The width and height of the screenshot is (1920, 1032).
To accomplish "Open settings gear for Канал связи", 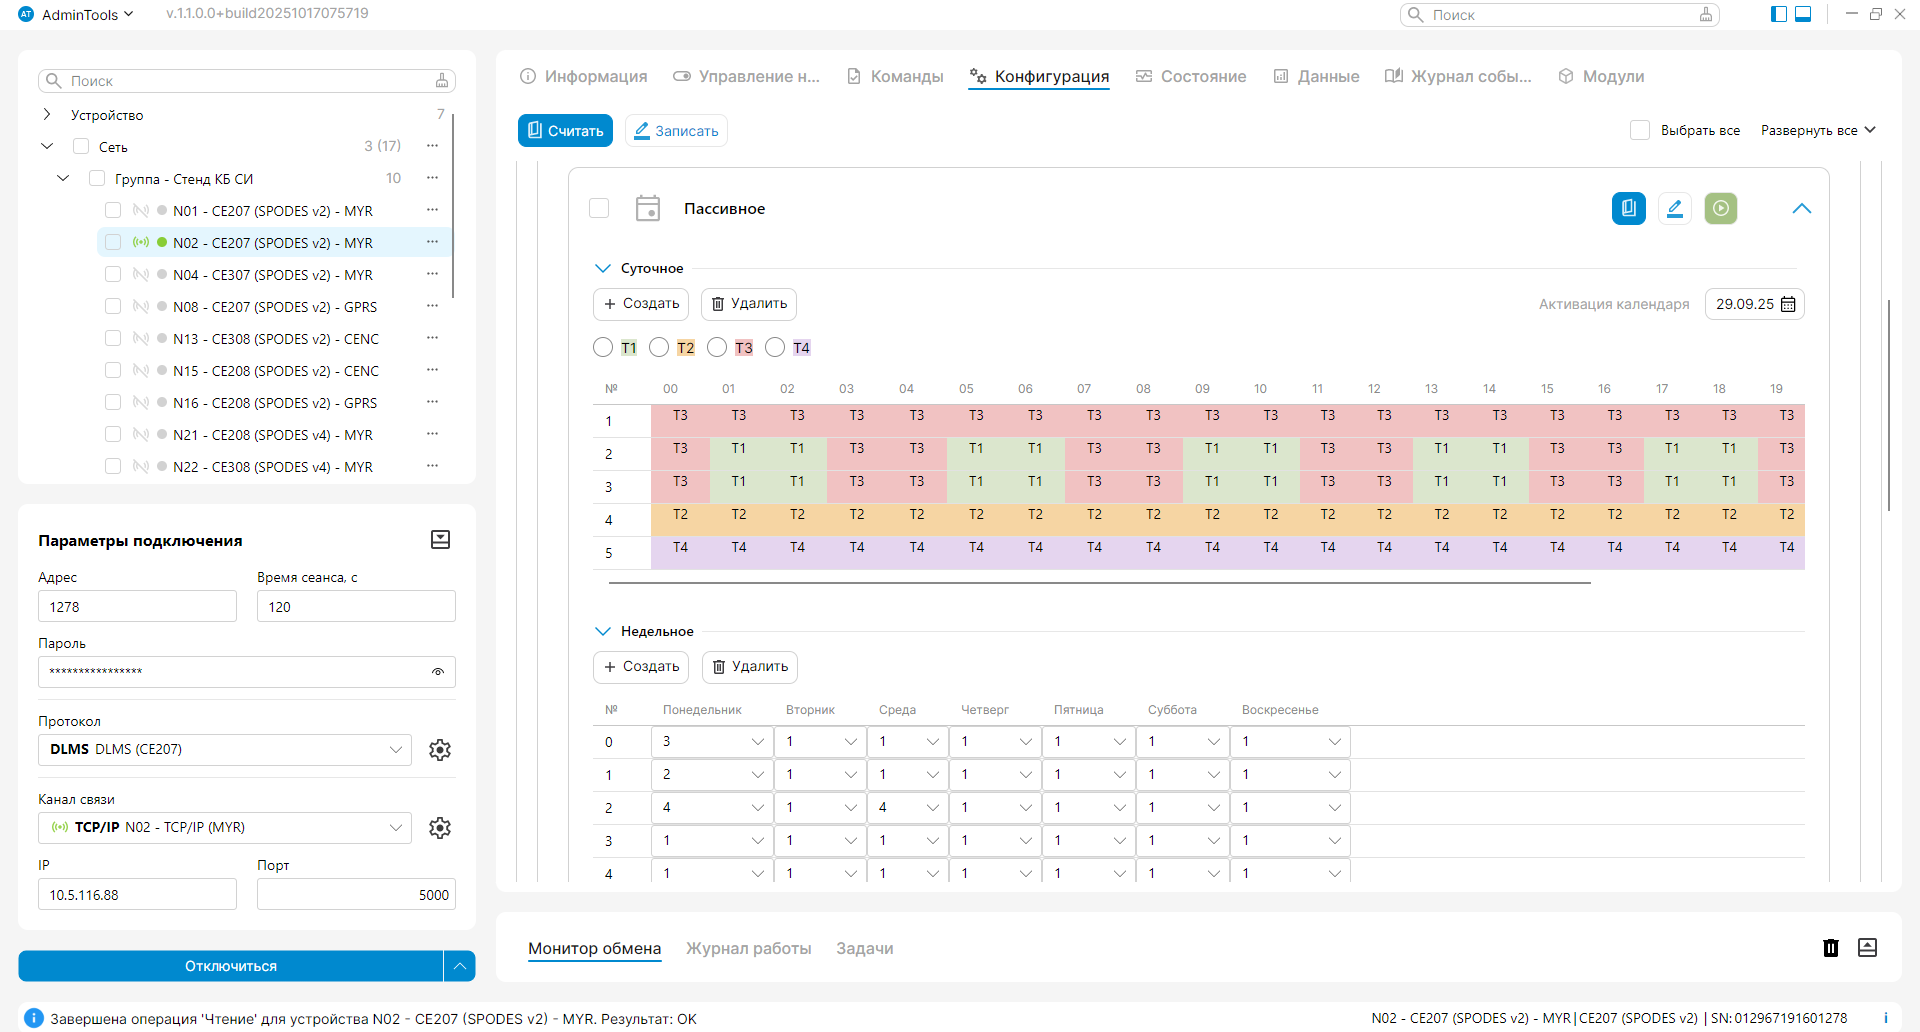I will click(x=440, y=828).
